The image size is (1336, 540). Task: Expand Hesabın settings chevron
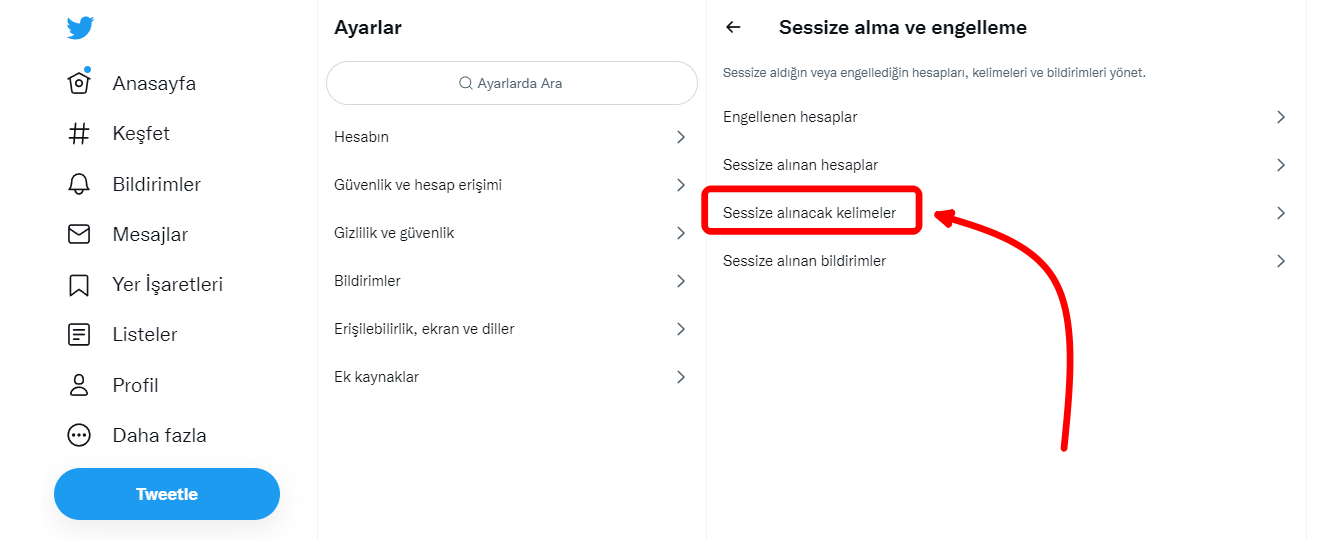coord(681,137)
